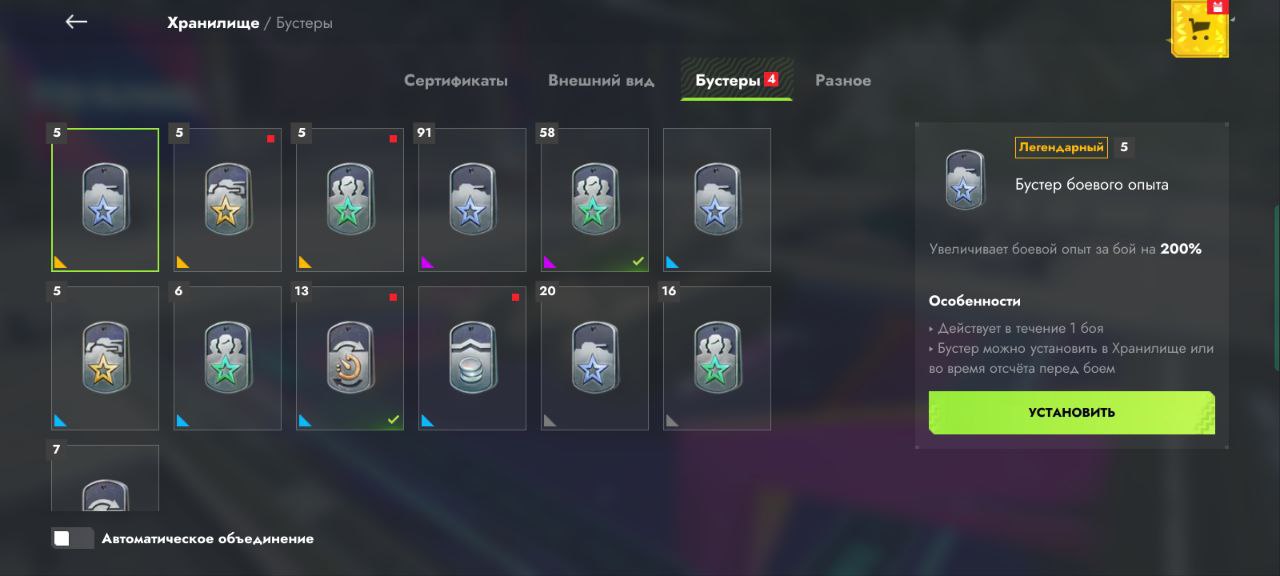Image resolution: width=1280 pixels, height=576 pixels.
Task: Select the orange clock booster with count 13
Action: 350,358
